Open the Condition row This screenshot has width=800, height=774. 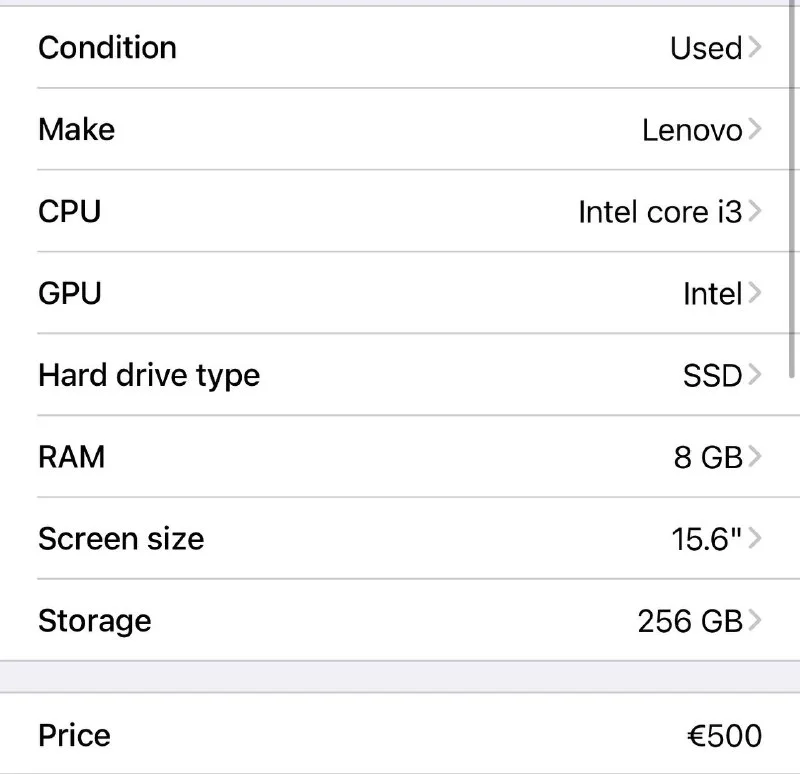(107, 47)
